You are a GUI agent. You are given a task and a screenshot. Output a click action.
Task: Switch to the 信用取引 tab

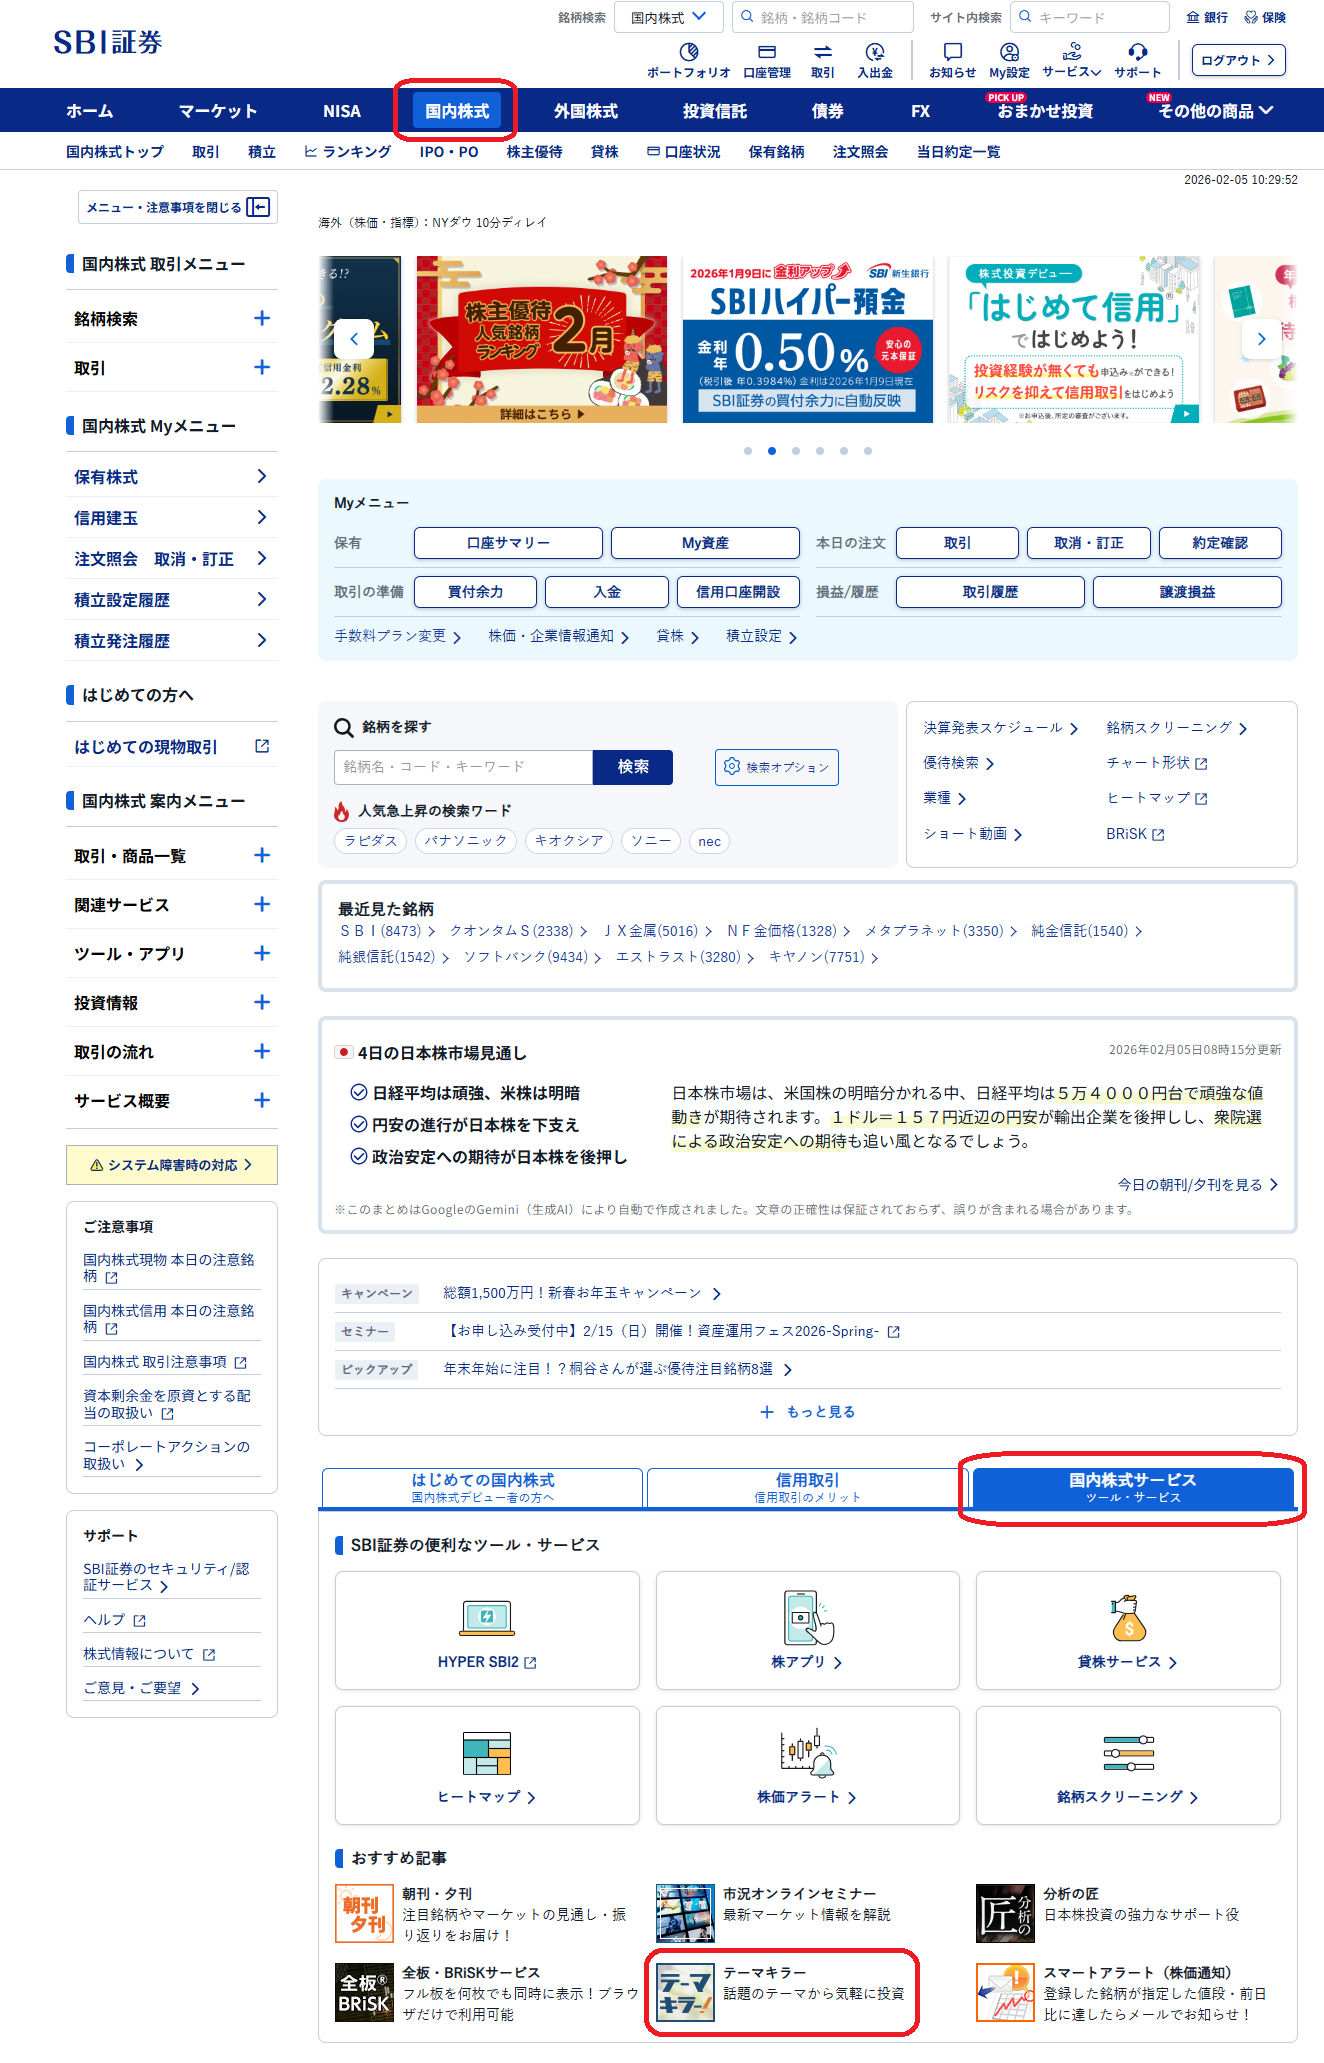coord(807,1487)
